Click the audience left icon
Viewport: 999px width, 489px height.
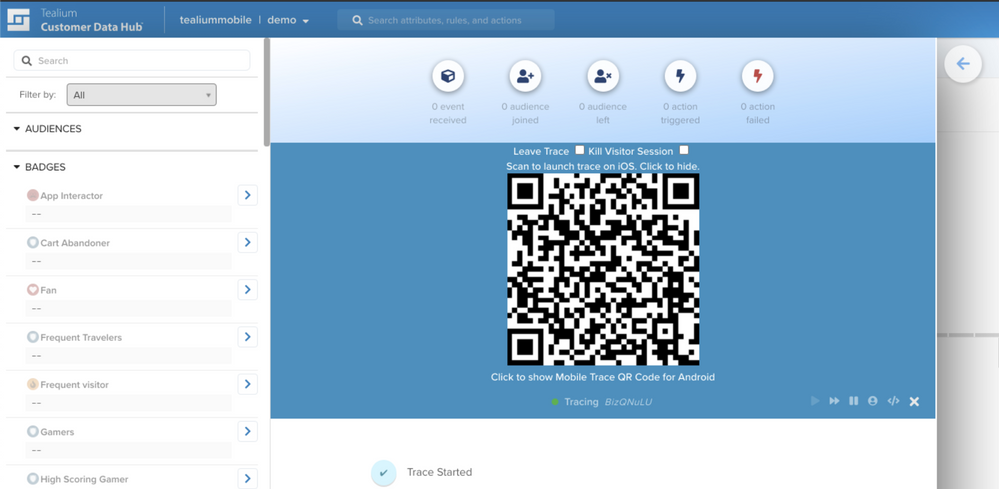pyautogui.click(x=602, y=77)
